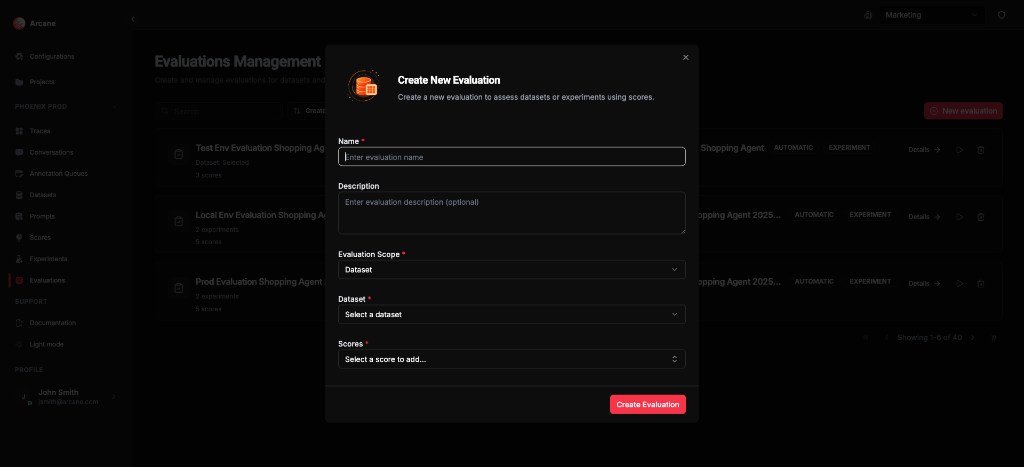Click the evaluations Search field

click(x=219, y=111)
